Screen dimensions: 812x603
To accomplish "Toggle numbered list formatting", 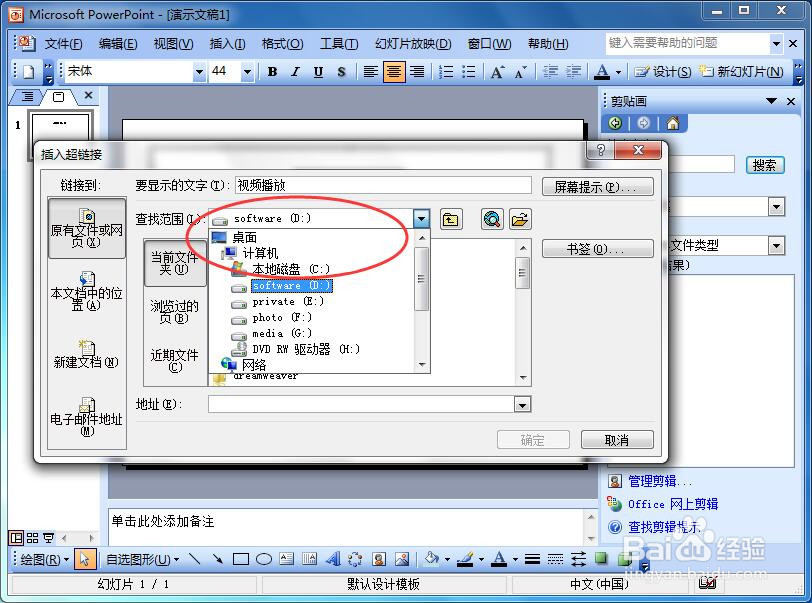I will pyautogui.click(x=446, y=72).
